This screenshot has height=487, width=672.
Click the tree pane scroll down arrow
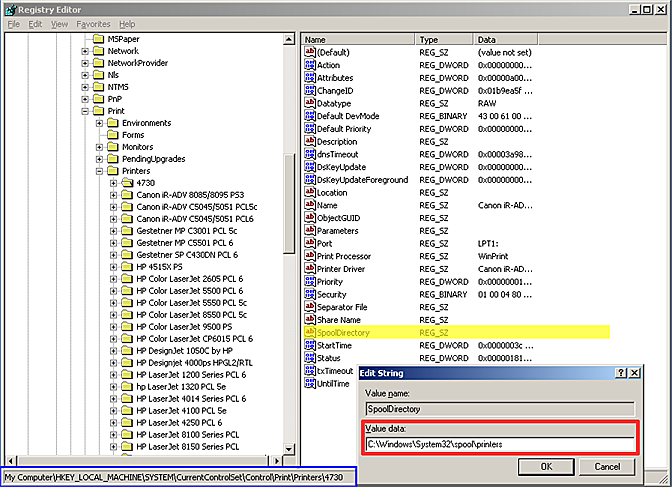289,449
